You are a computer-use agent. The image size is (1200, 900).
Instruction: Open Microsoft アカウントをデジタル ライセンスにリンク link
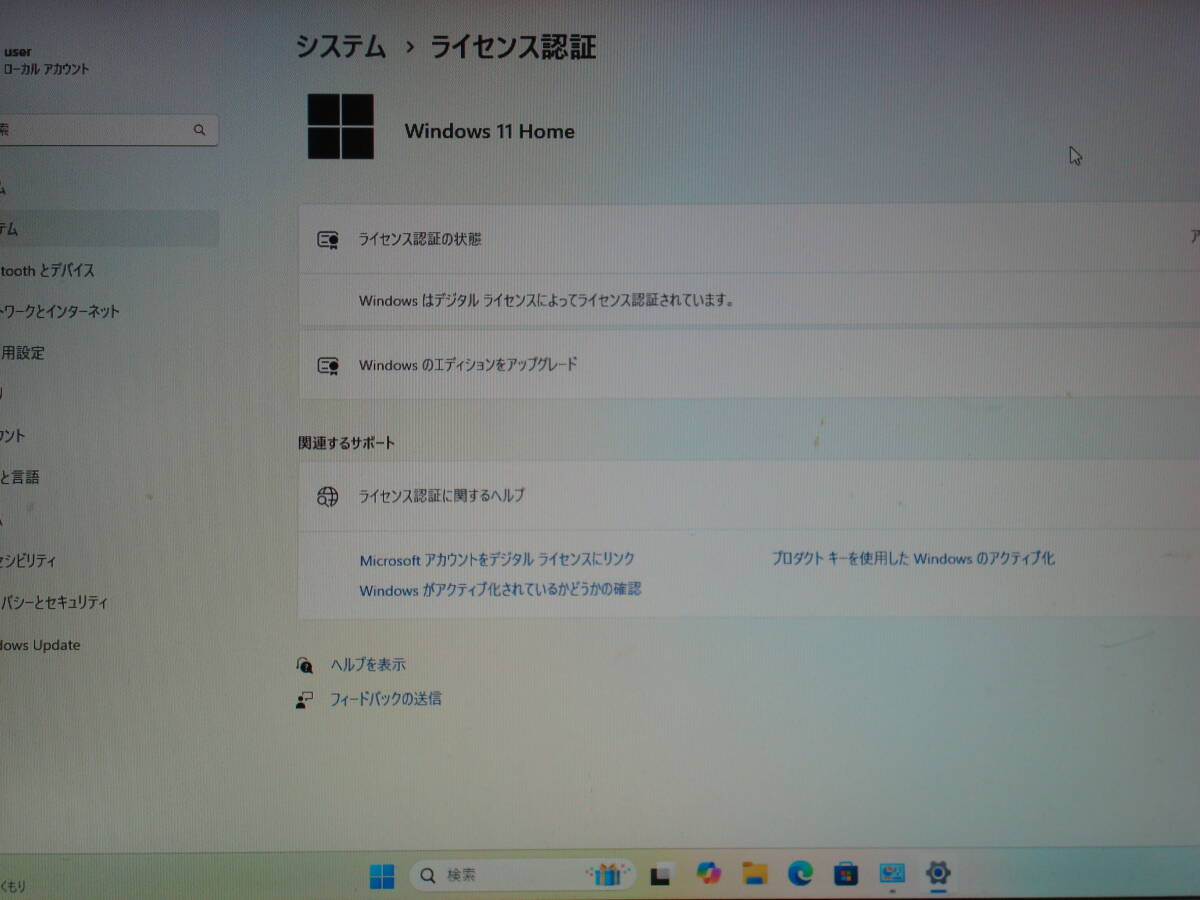click(x=497, y=560)
